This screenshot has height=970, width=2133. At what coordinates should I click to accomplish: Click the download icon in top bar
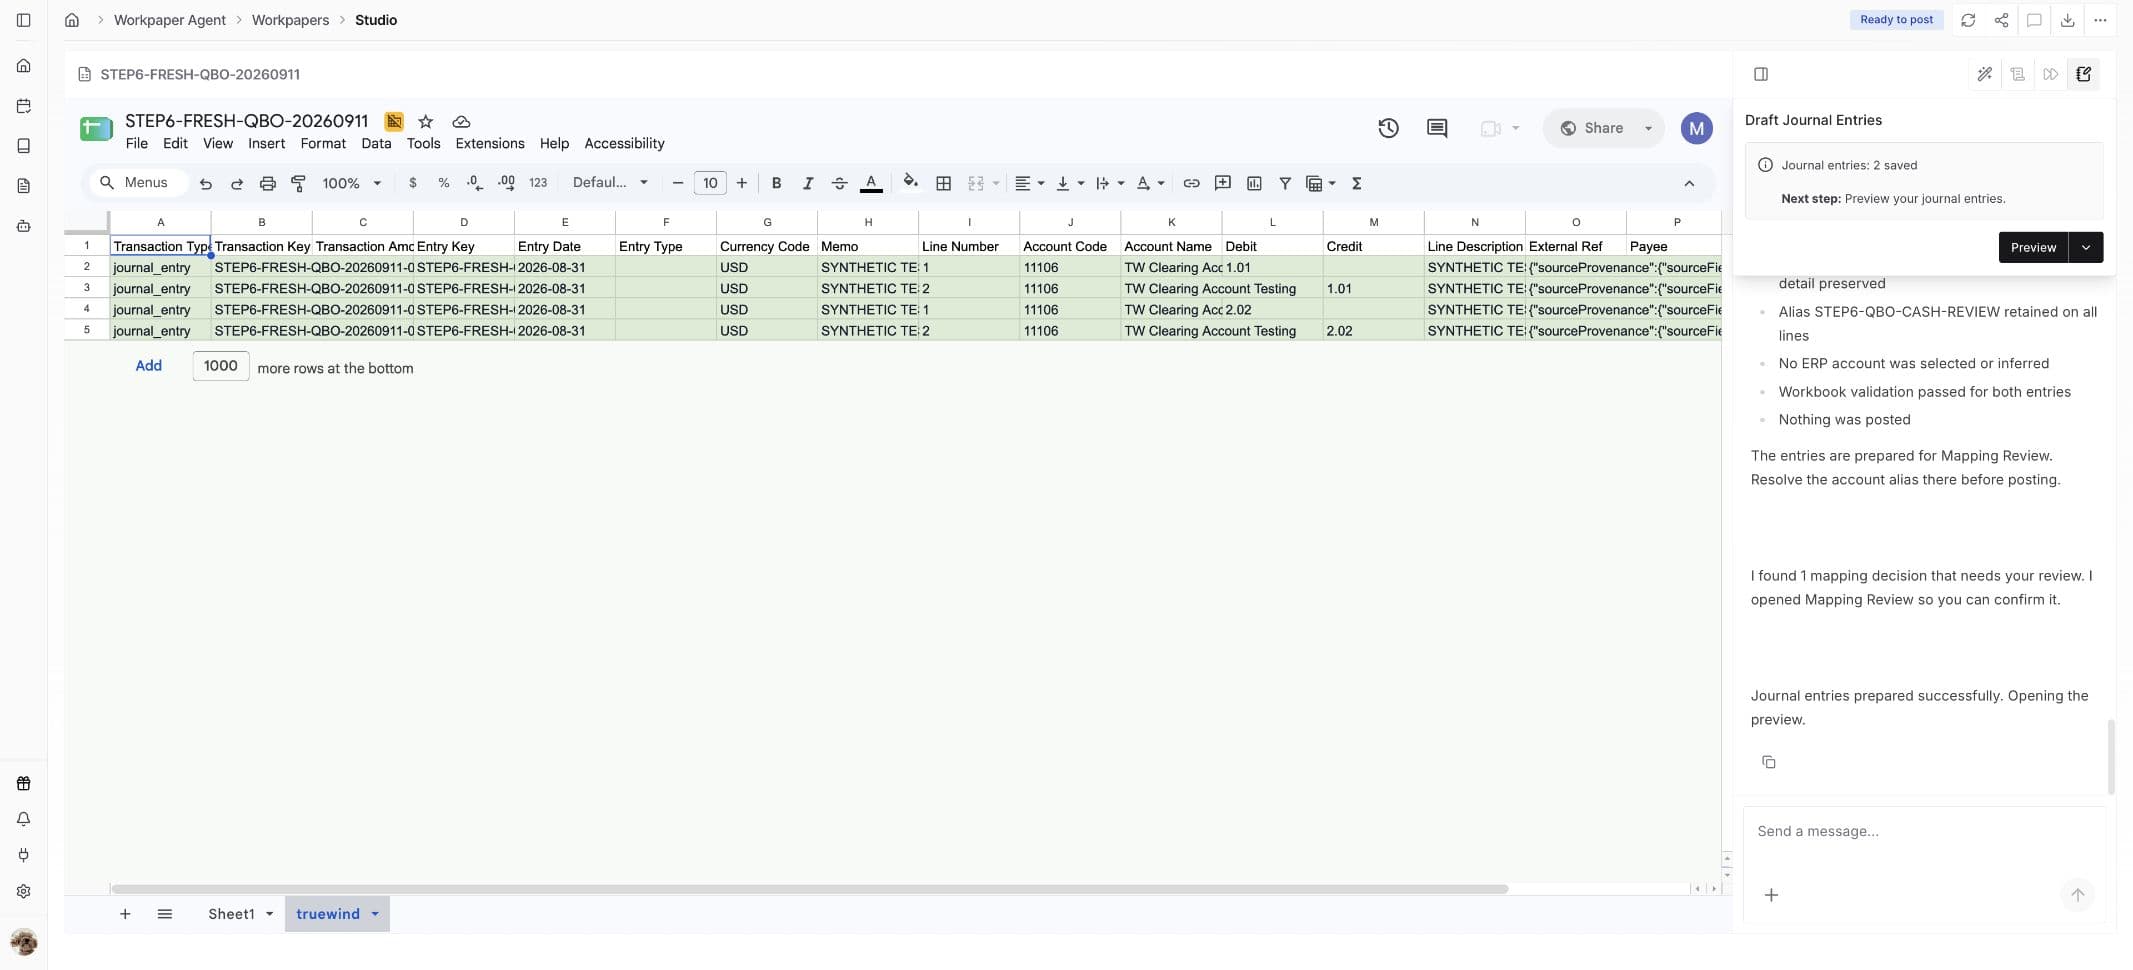pyautogui.click(x=2067, y=20)
